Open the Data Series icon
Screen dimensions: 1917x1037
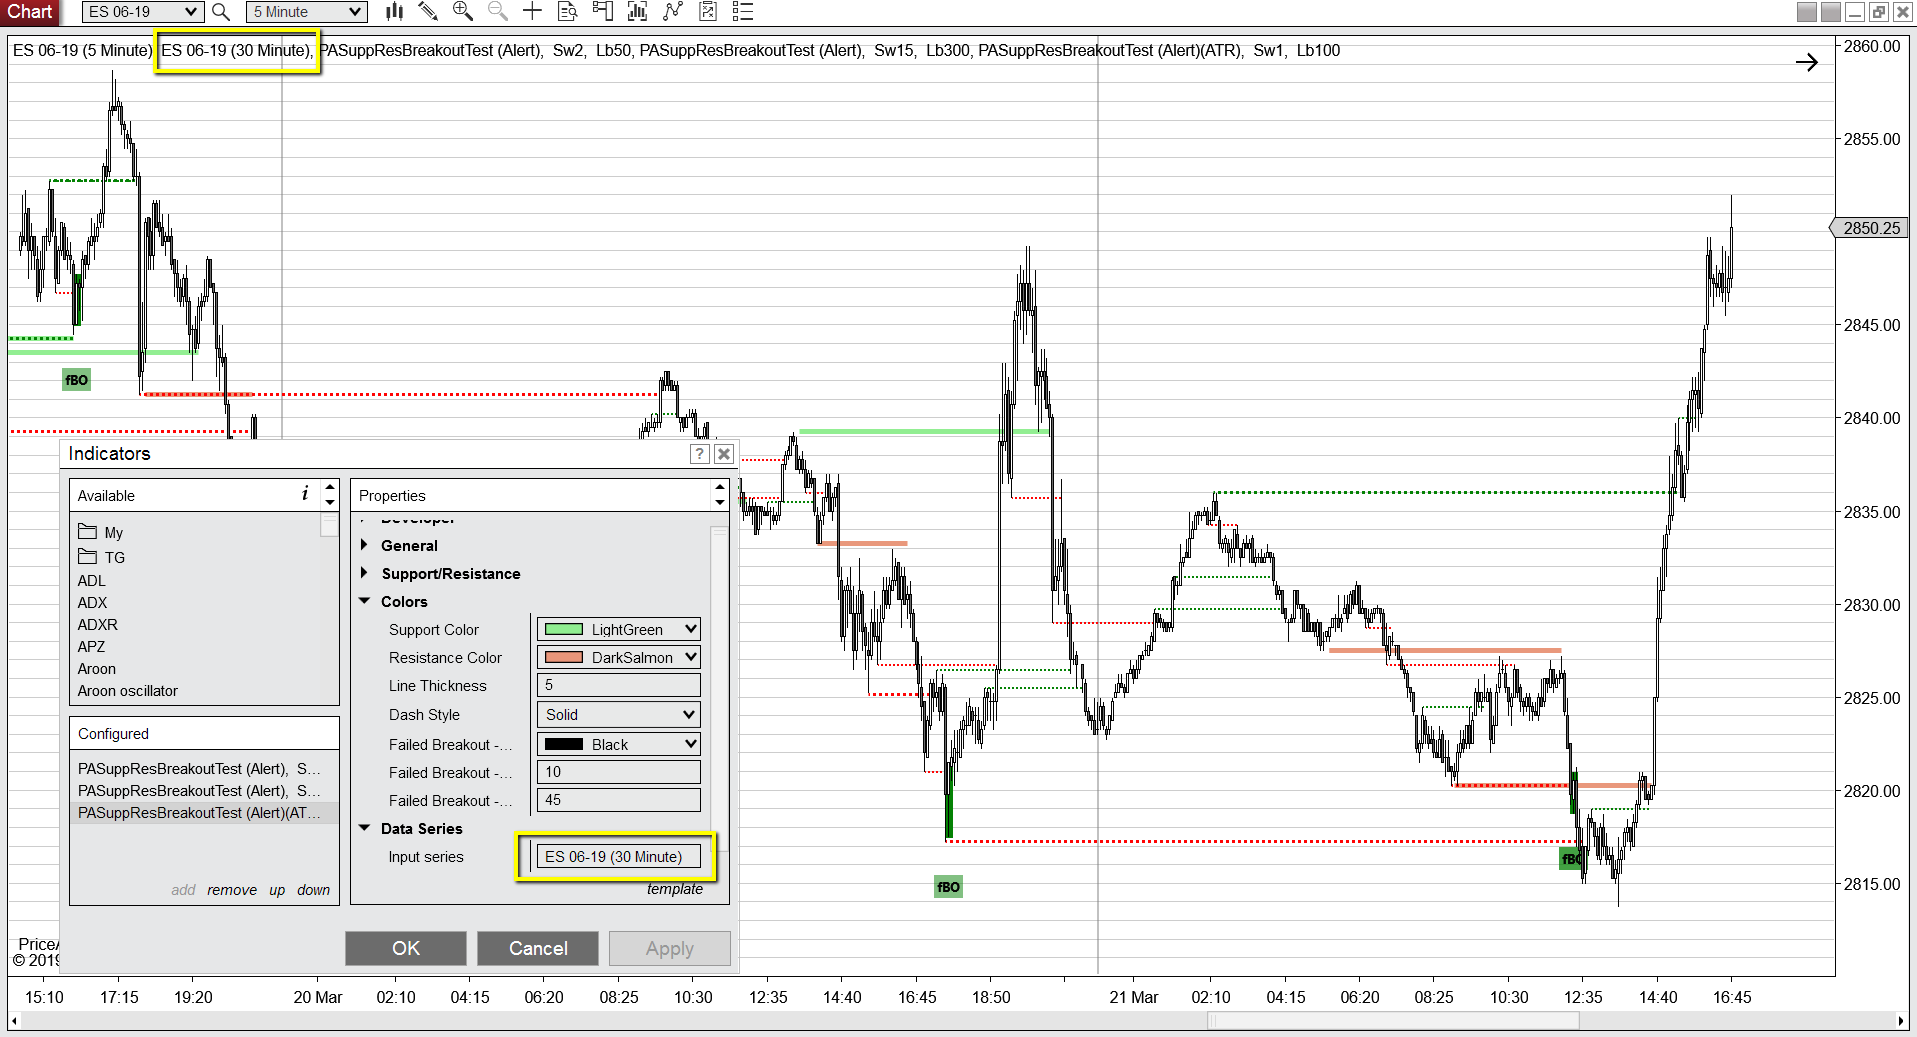tap(637, 12)
